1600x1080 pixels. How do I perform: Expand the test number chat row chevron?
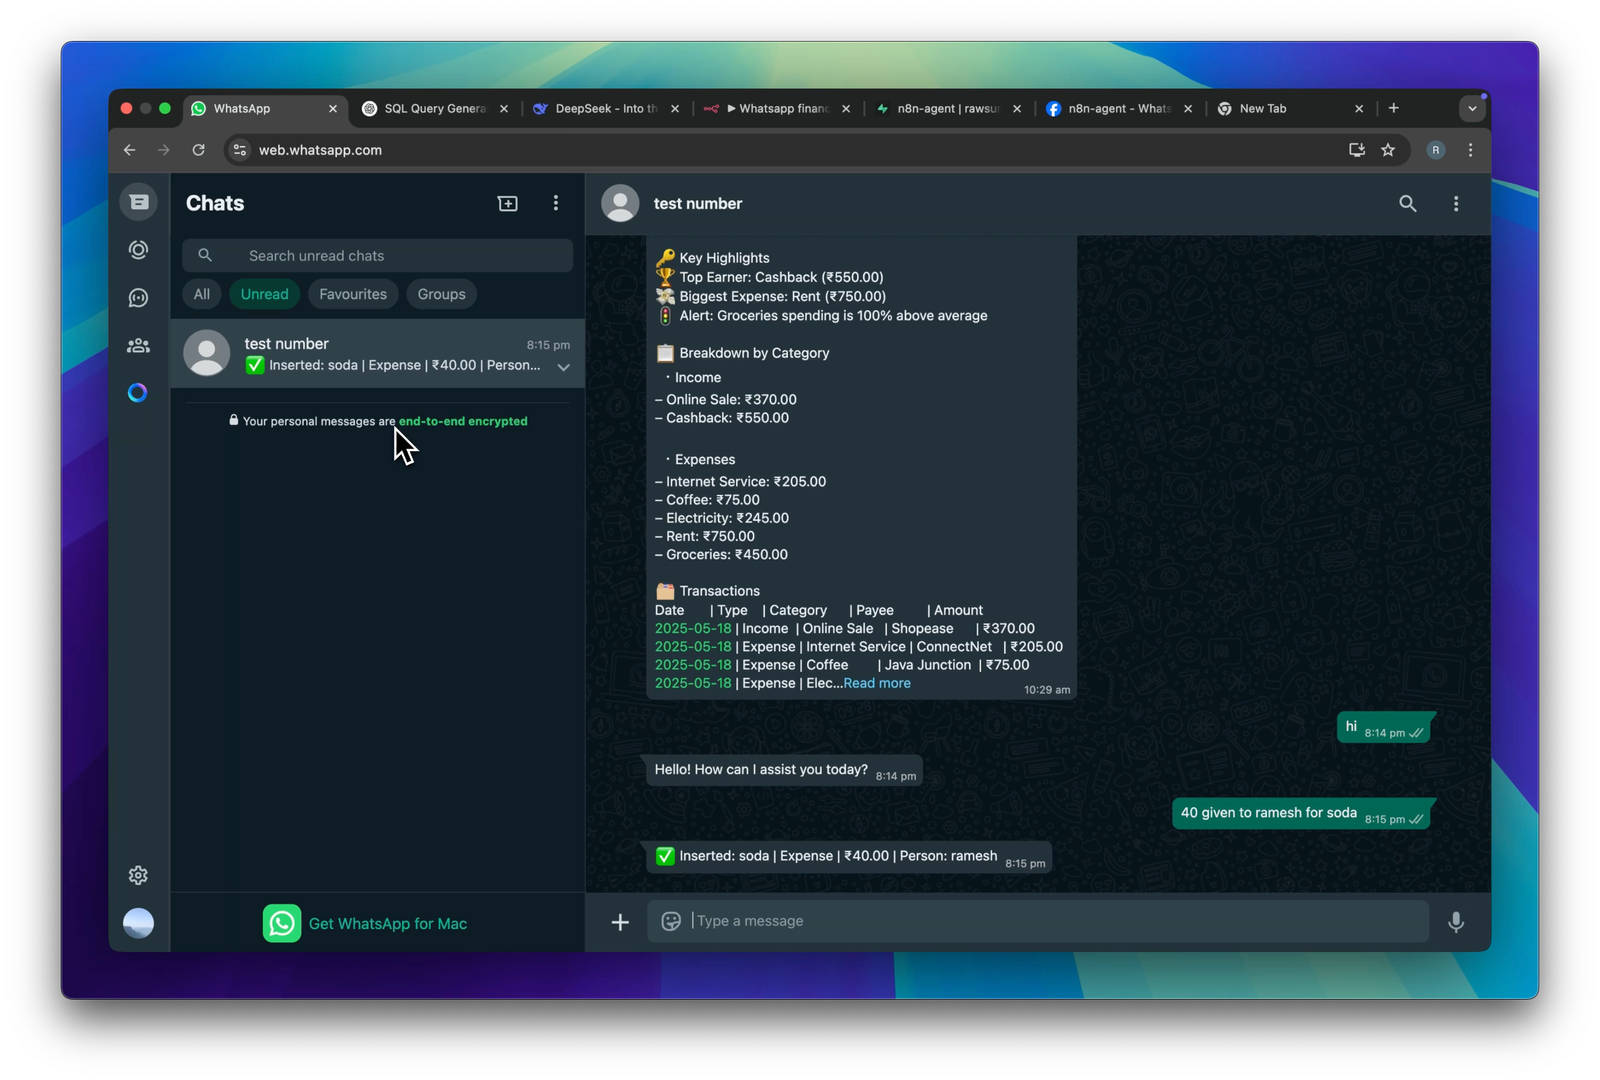[x=564, y=367]
